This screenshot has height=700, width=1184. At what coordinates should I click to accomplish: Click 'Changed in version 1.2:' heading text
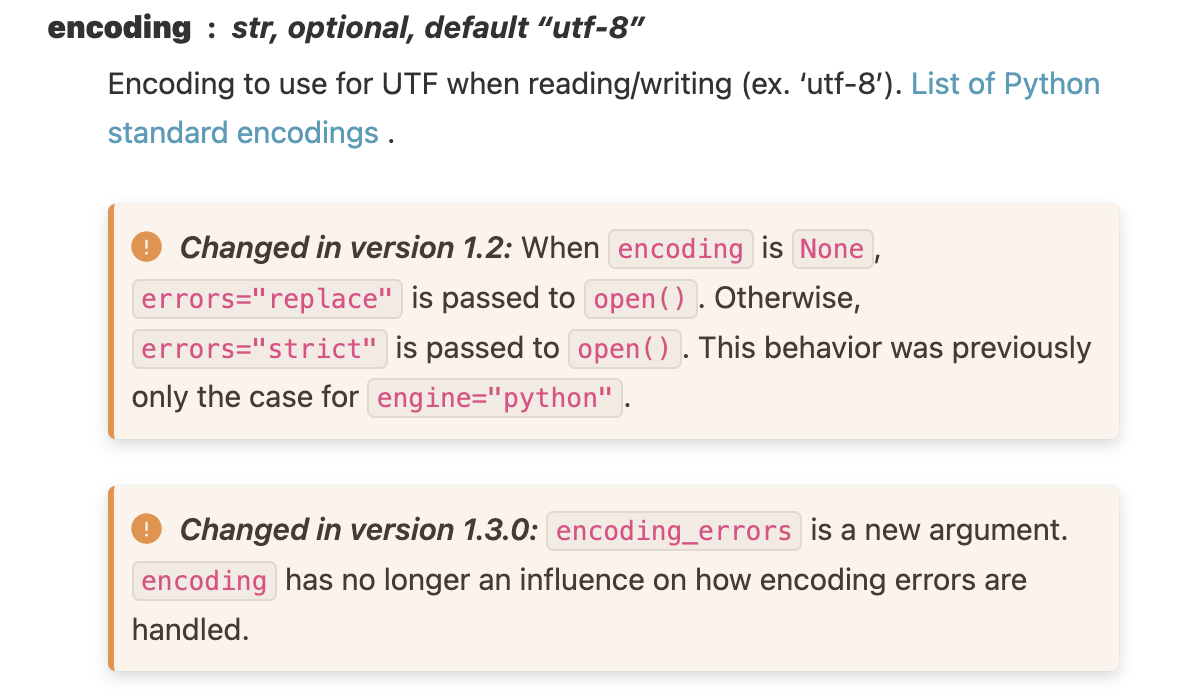tap(347, 248)
